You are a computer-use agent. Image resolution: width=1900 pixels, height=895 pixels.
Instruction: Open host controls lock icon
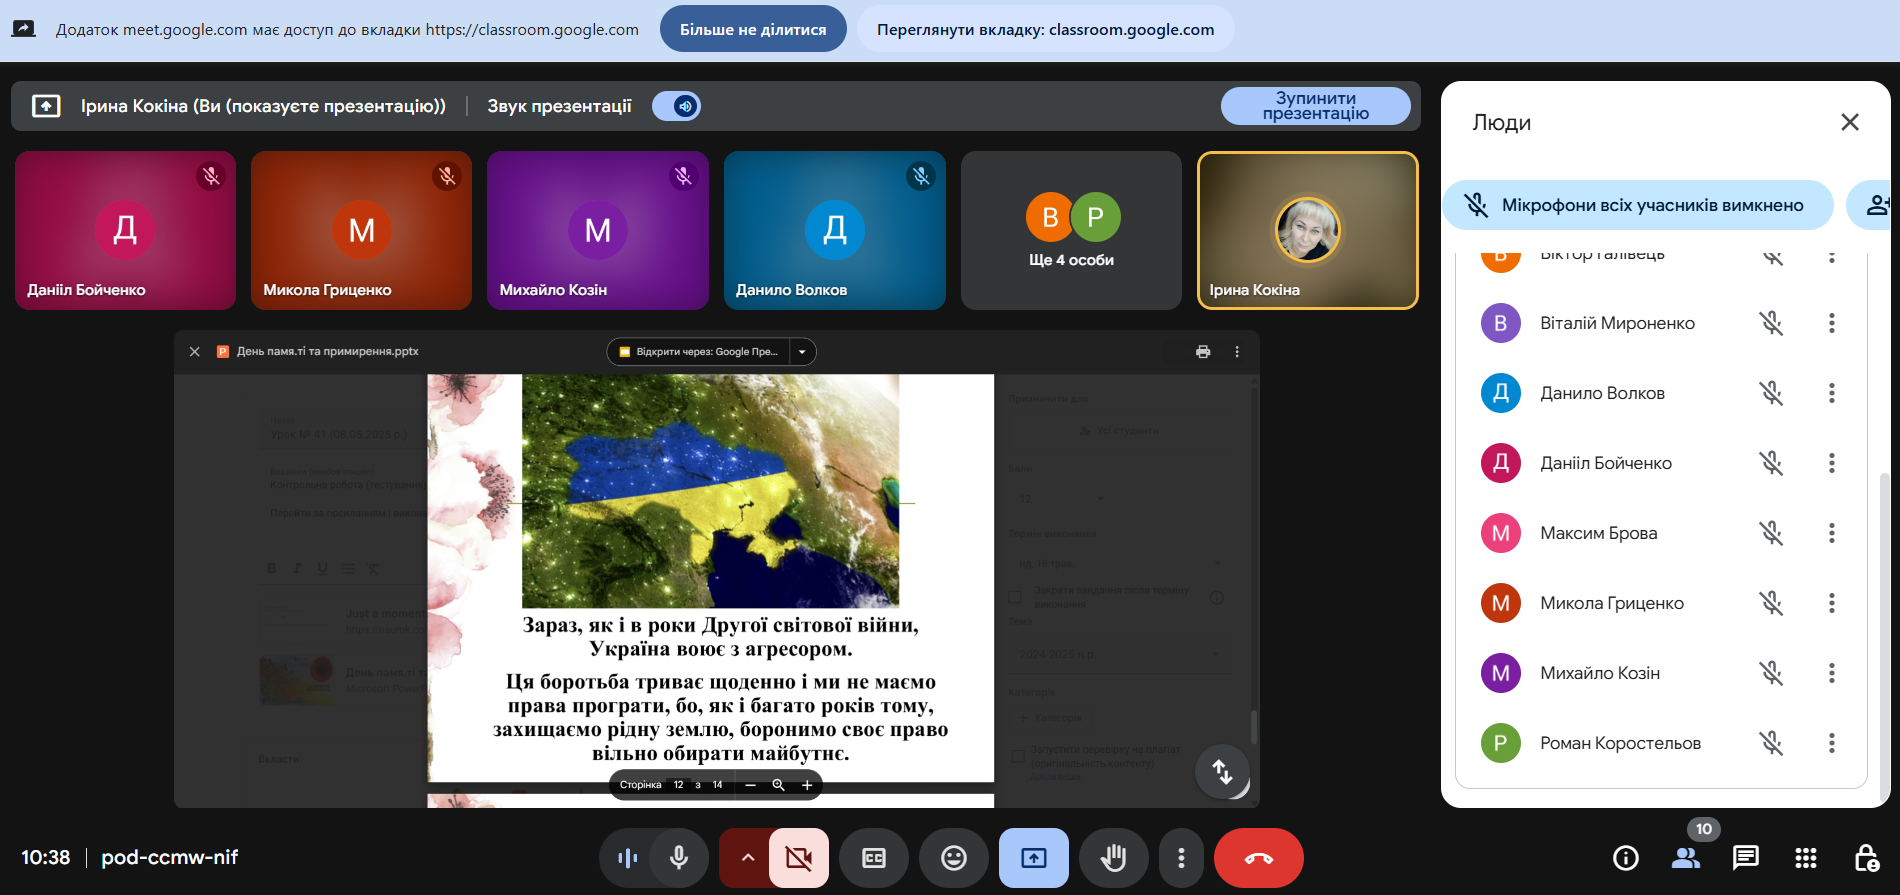(x=1866, y=858)
